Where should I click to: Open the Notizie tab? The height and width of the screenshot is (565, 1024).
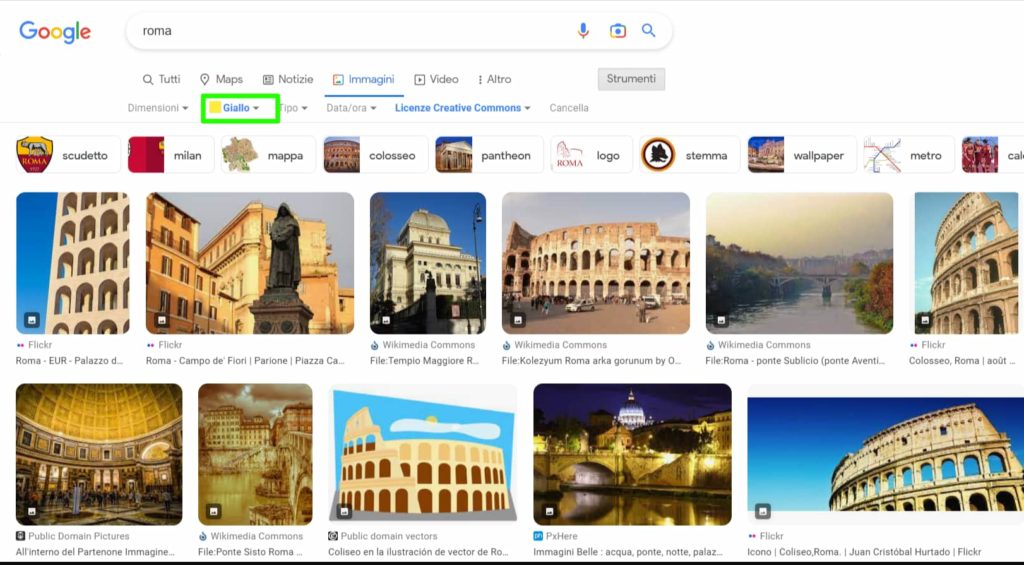coord(288,79)
